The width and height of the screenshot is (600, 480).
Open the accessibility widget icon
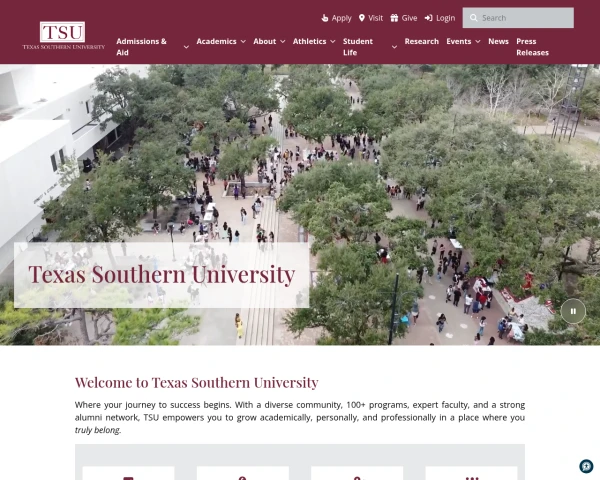click(586, 466)
